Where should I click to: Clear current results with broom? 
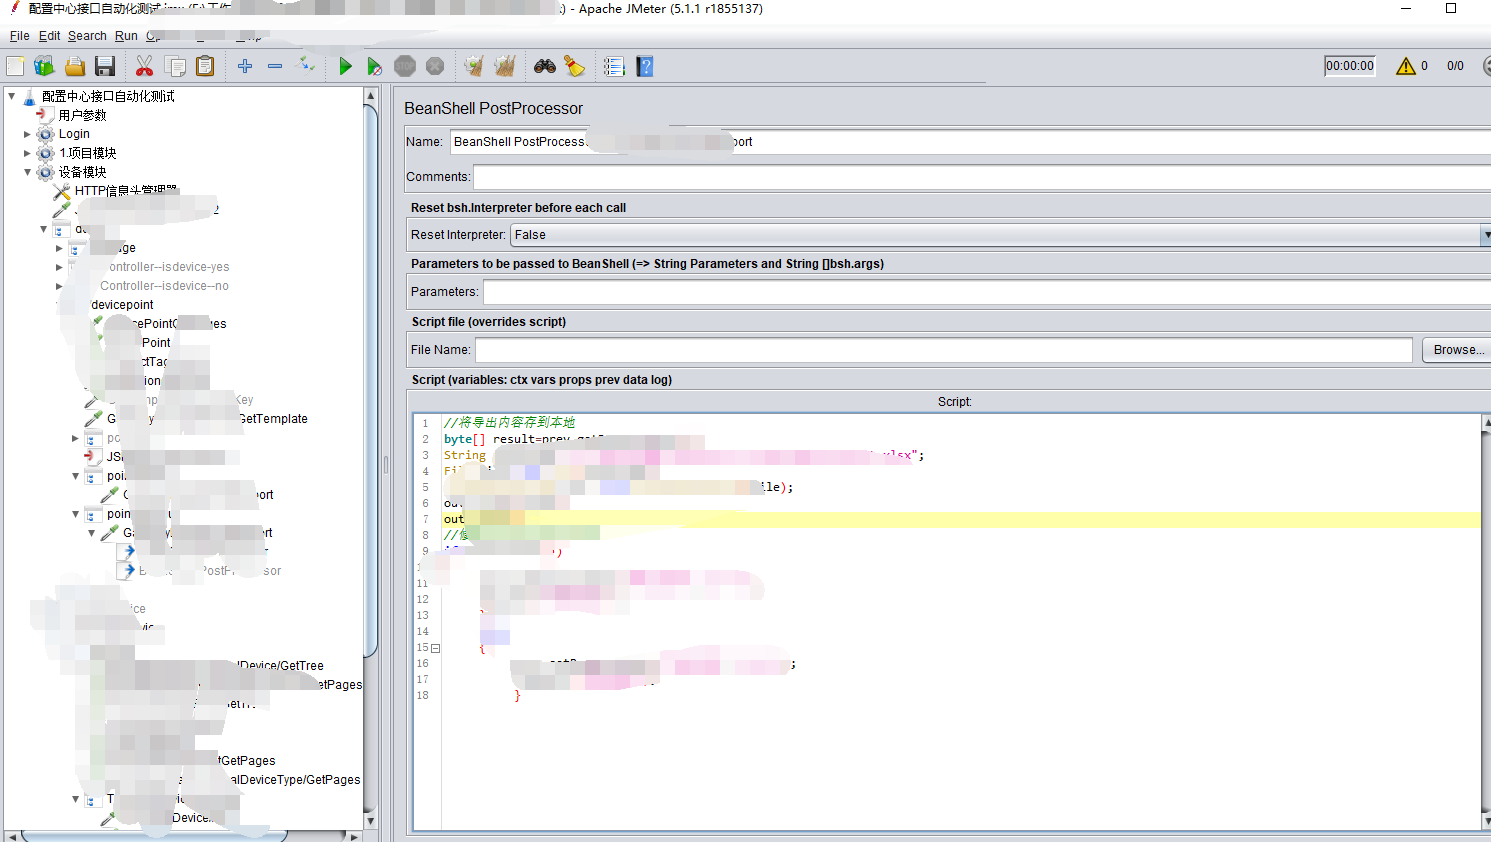[x=474, y=66]
